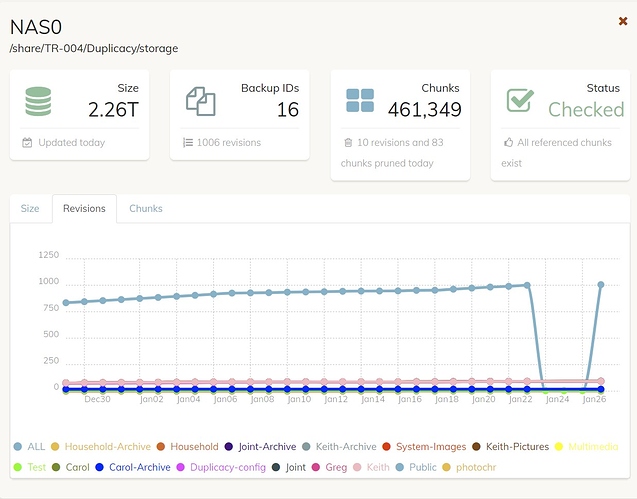
Task: Switch to the Size tab
Action: 30,208
